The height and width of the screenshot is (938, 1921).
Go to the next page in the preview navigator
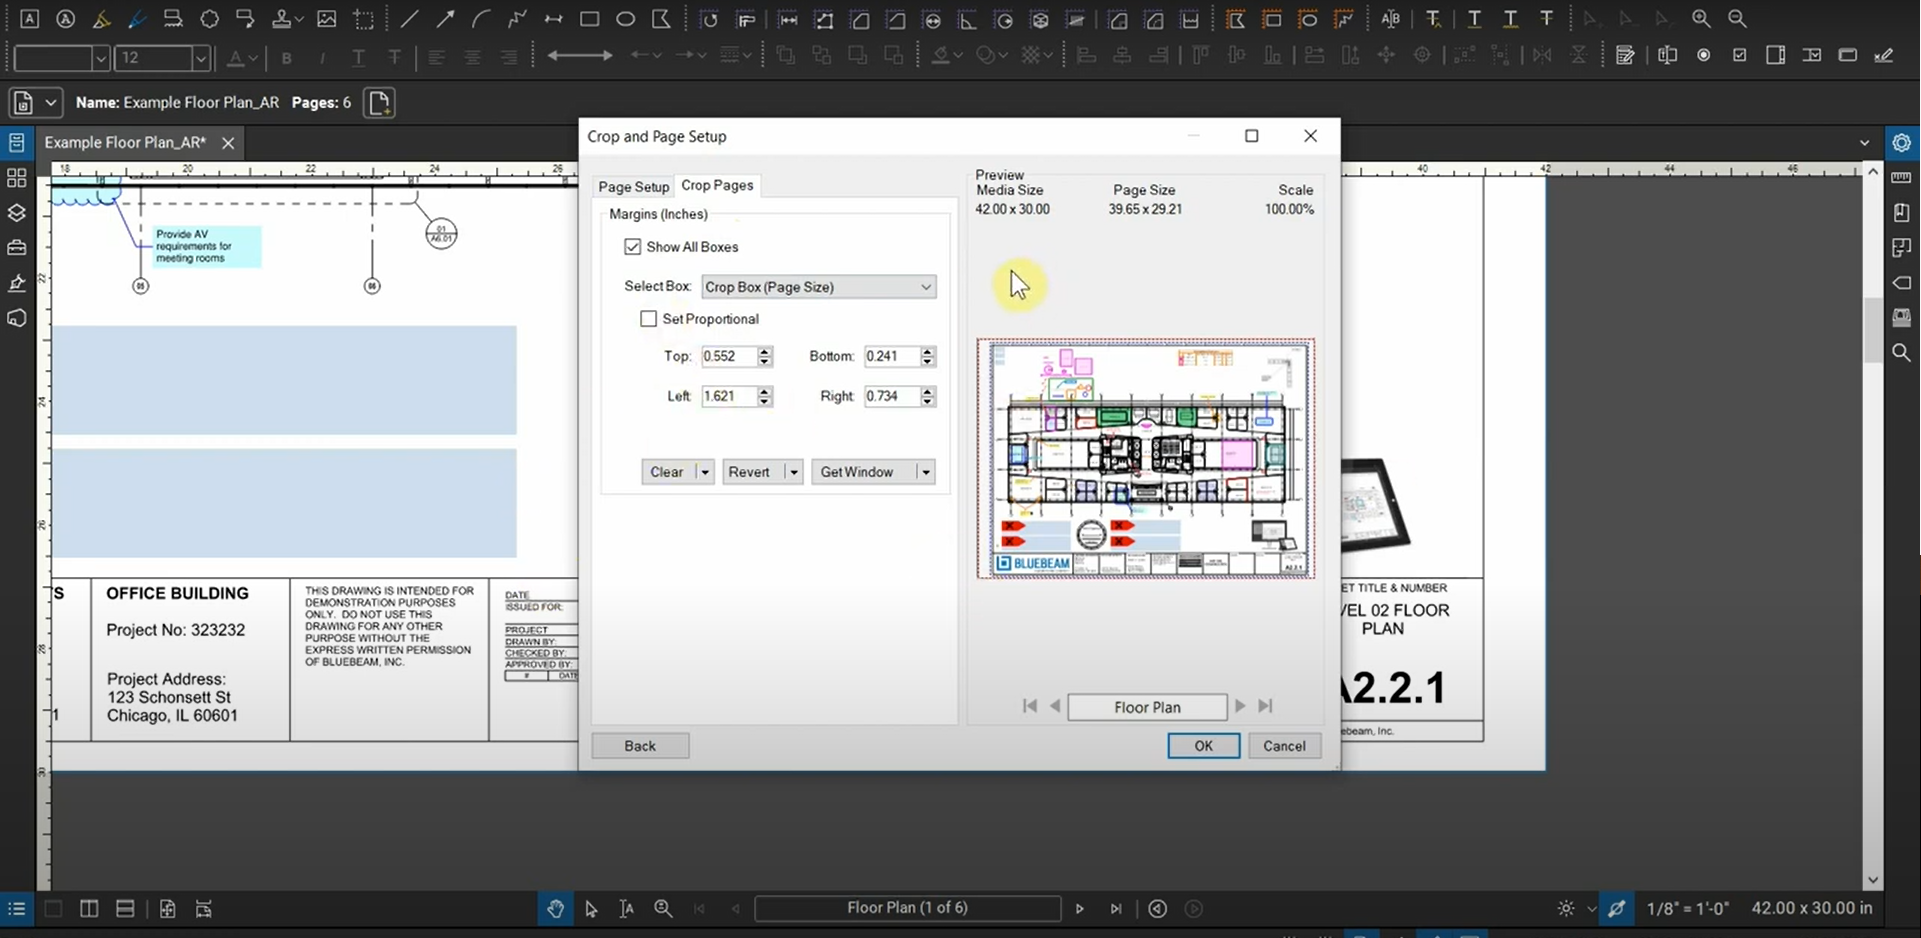point(1240,706)
